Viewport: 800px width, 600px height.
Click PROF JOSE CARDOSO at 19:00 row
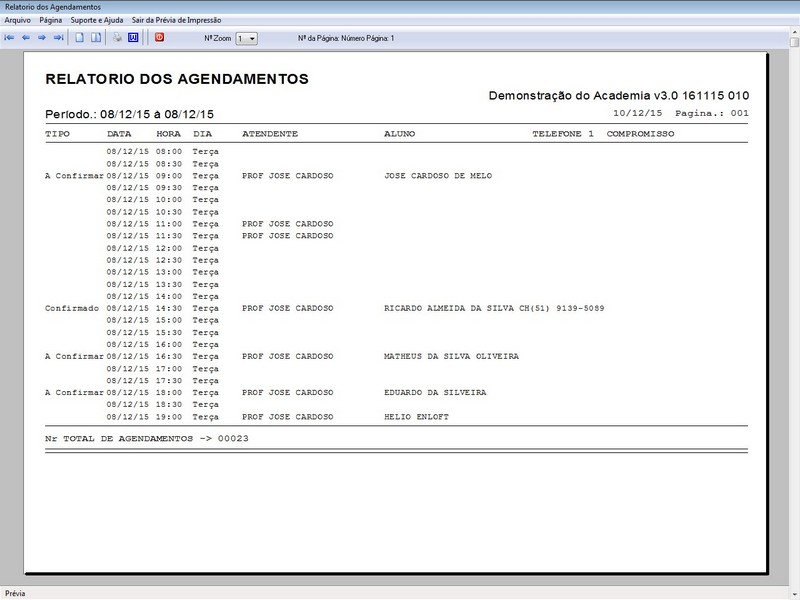tap(288, 417)
